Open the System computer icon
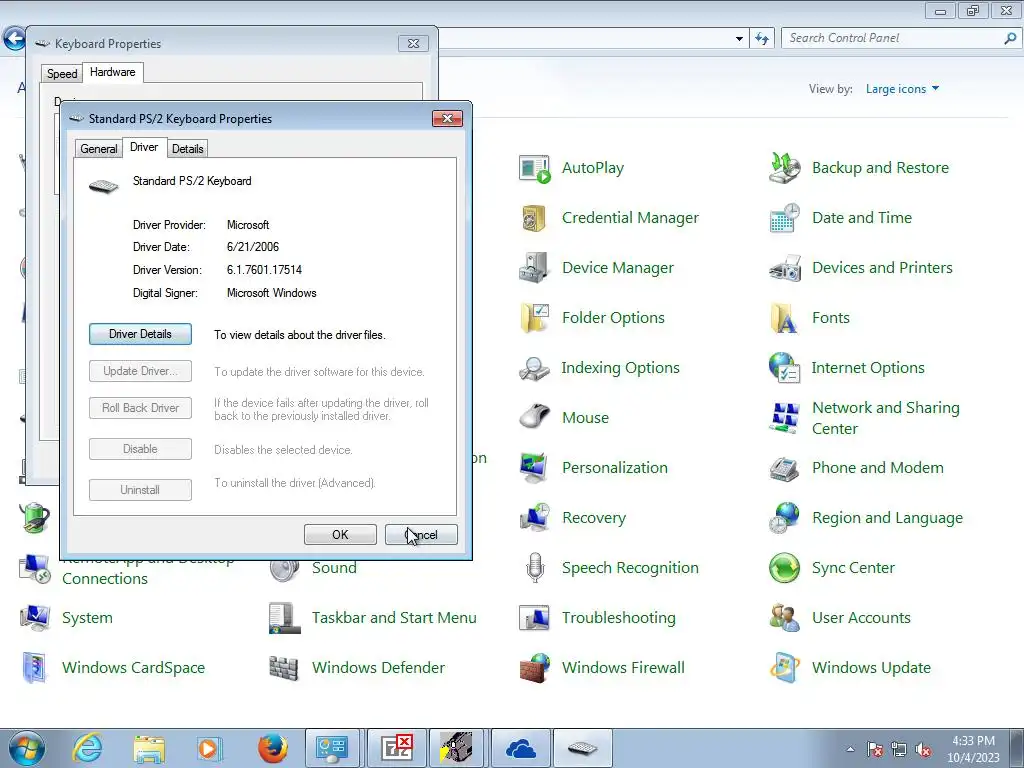The image size is (1024, 768). [x=34, y=618]
